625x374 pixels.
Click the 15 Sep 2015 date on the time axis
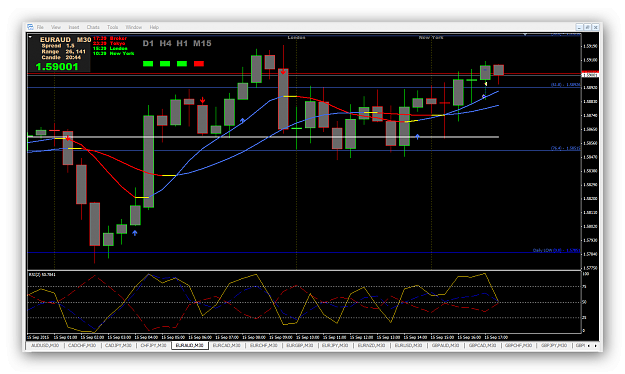pos(39,337)
